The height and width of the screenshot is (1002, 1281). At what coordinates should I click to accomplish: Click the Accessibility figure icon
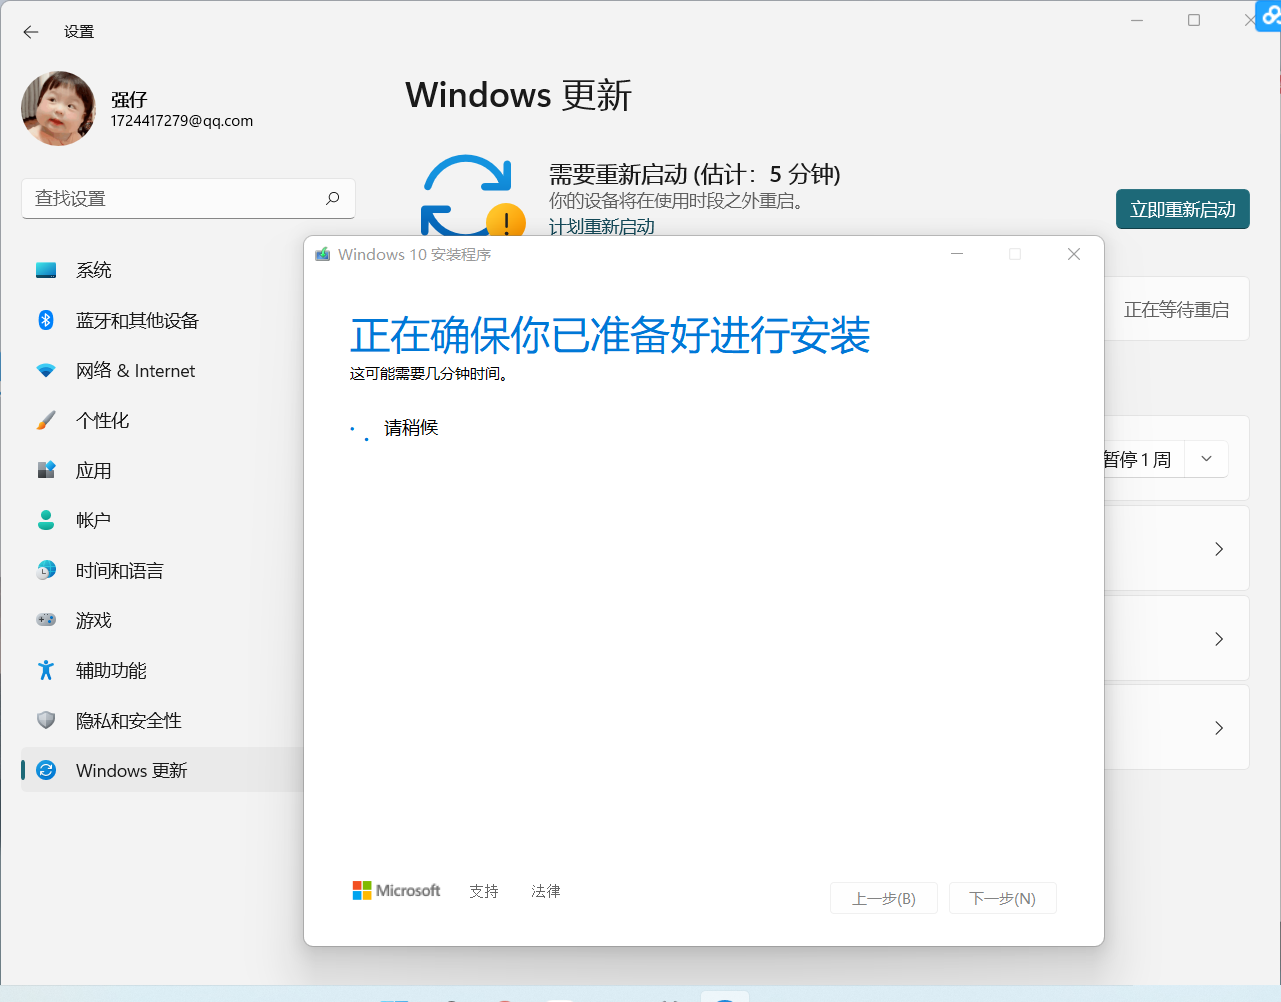(46, 670)
